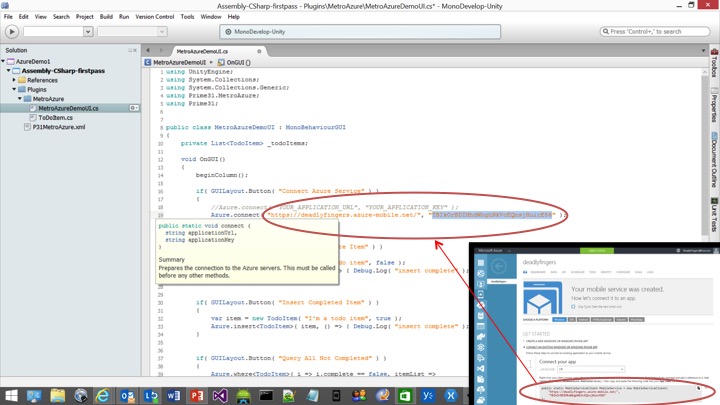Click 'deadlyfingers' heading in Azure portal
The width and height of the screenshot is (720, 405).
click(539, 262)
